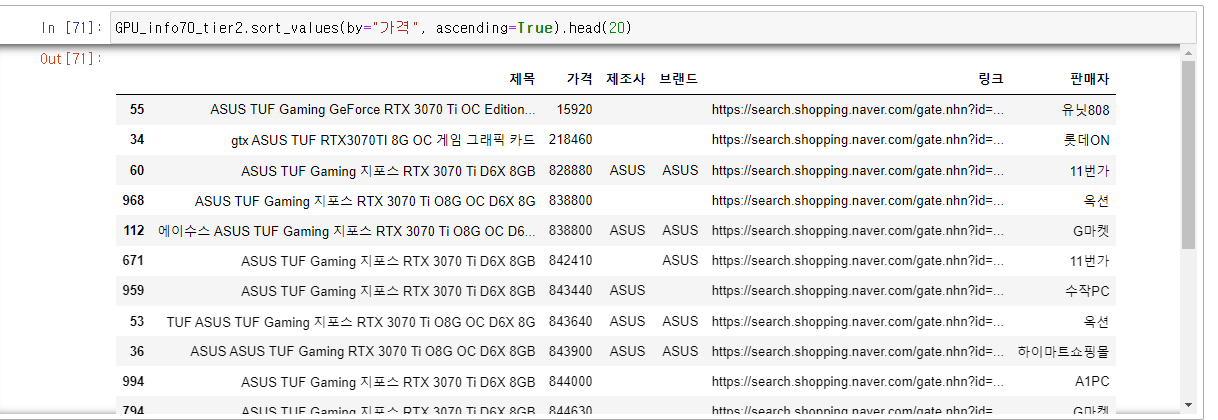Click title 'ASUS ASUS TUF Gaming RTX 3070 Ti O8G OC D6X 8GB'
1218x420 pixels.
363,351
